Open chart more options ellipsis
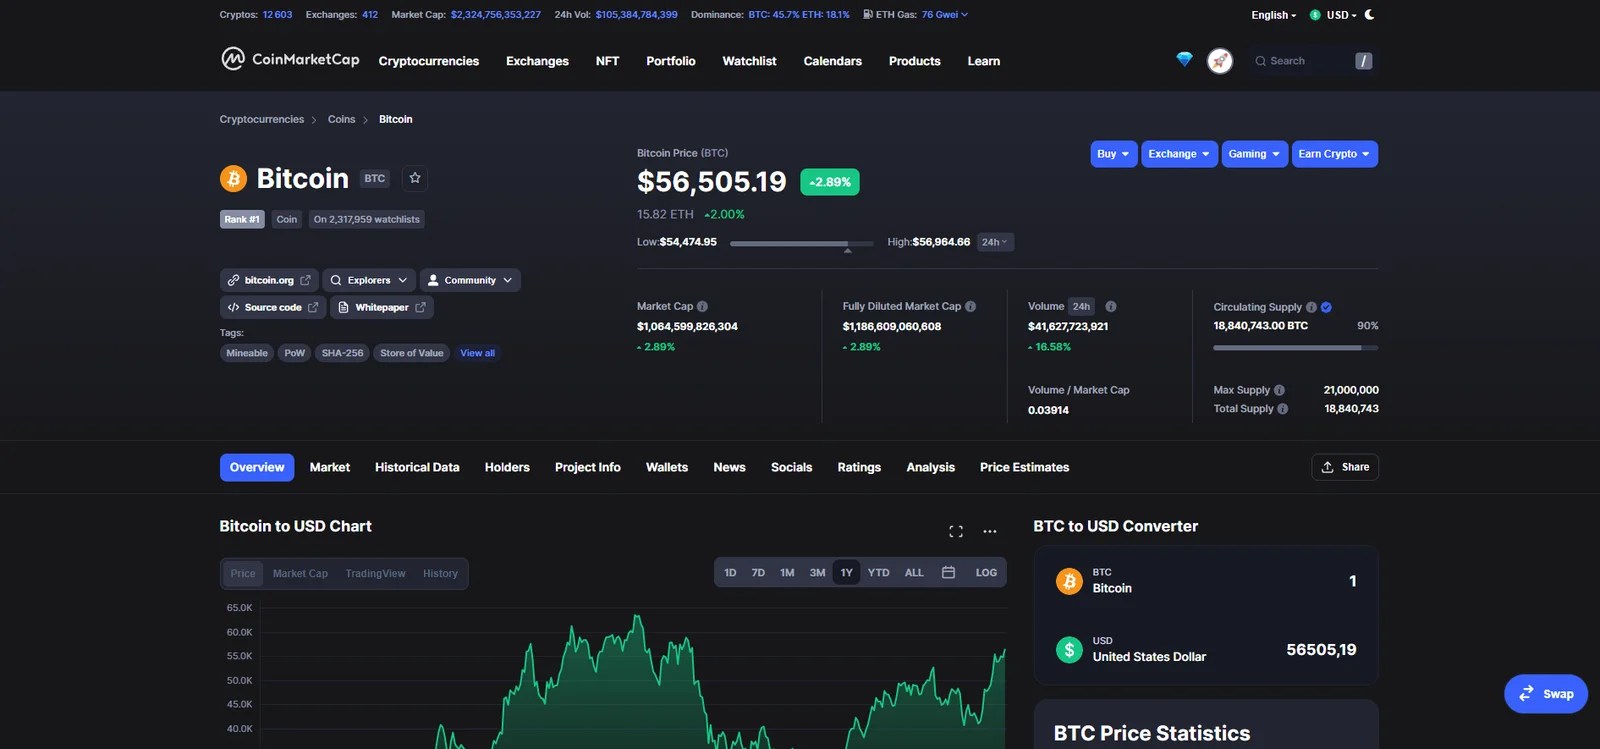Screen dimensions: 1600x749 [990, 531]
